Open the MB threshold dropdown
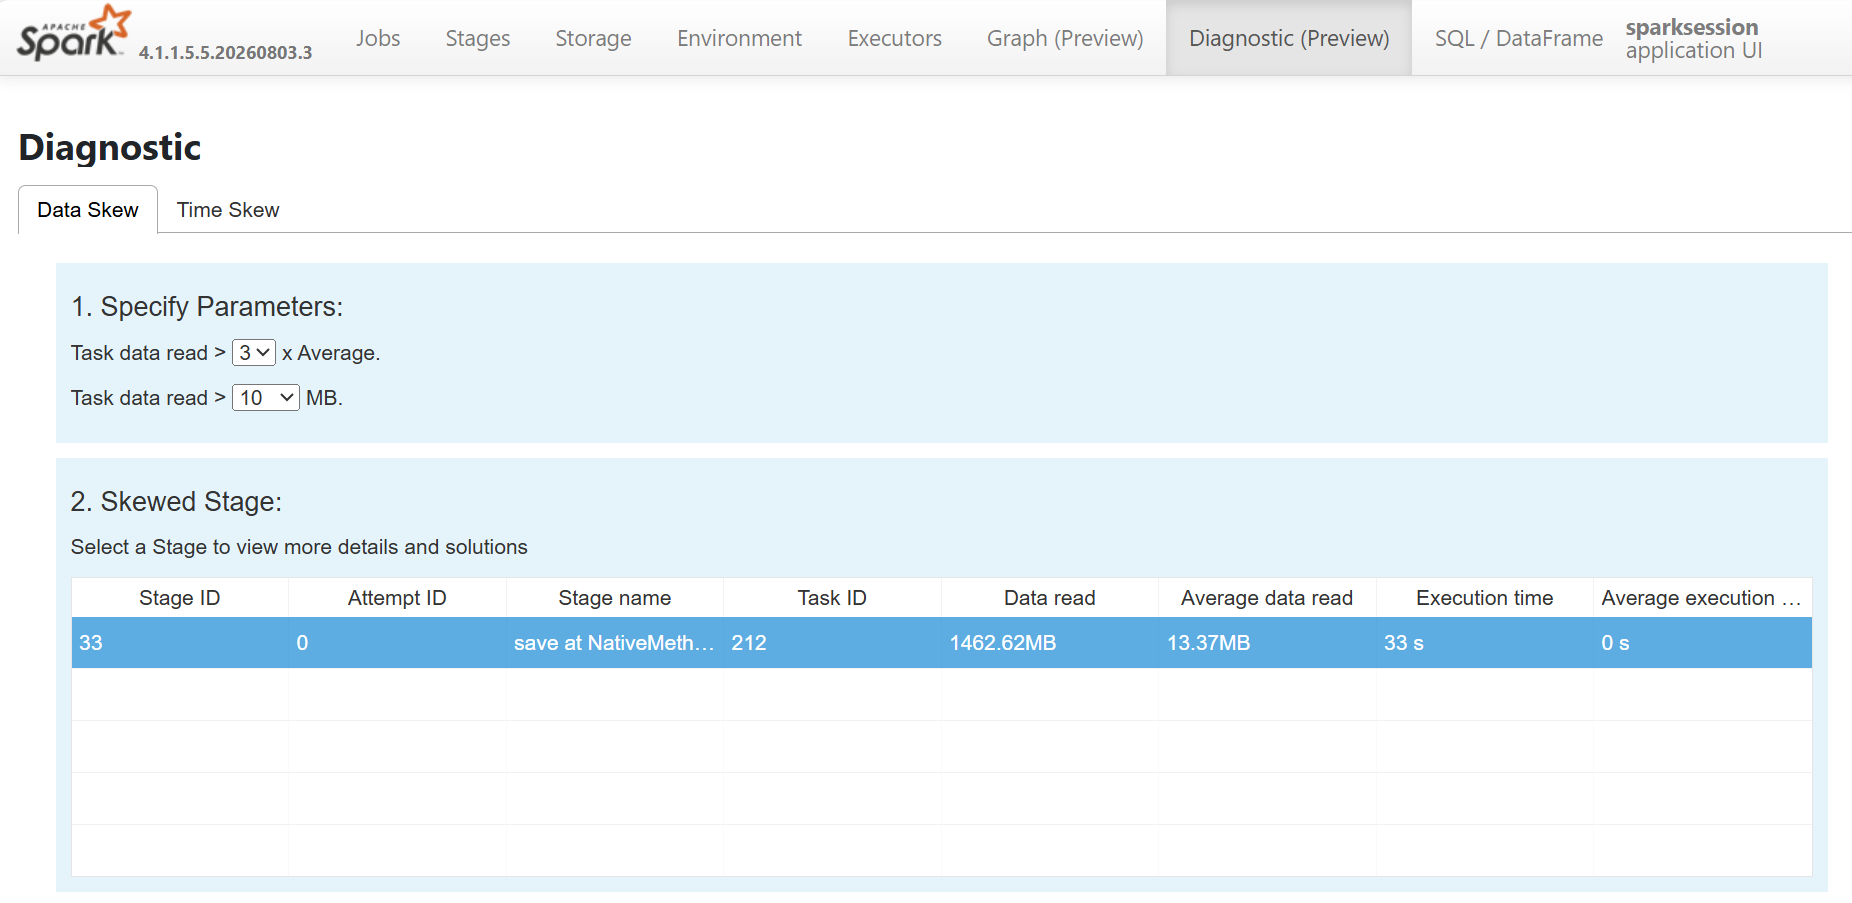This screenshot has width=1852, height=903. pyautogui.click(x=266, y=398)
